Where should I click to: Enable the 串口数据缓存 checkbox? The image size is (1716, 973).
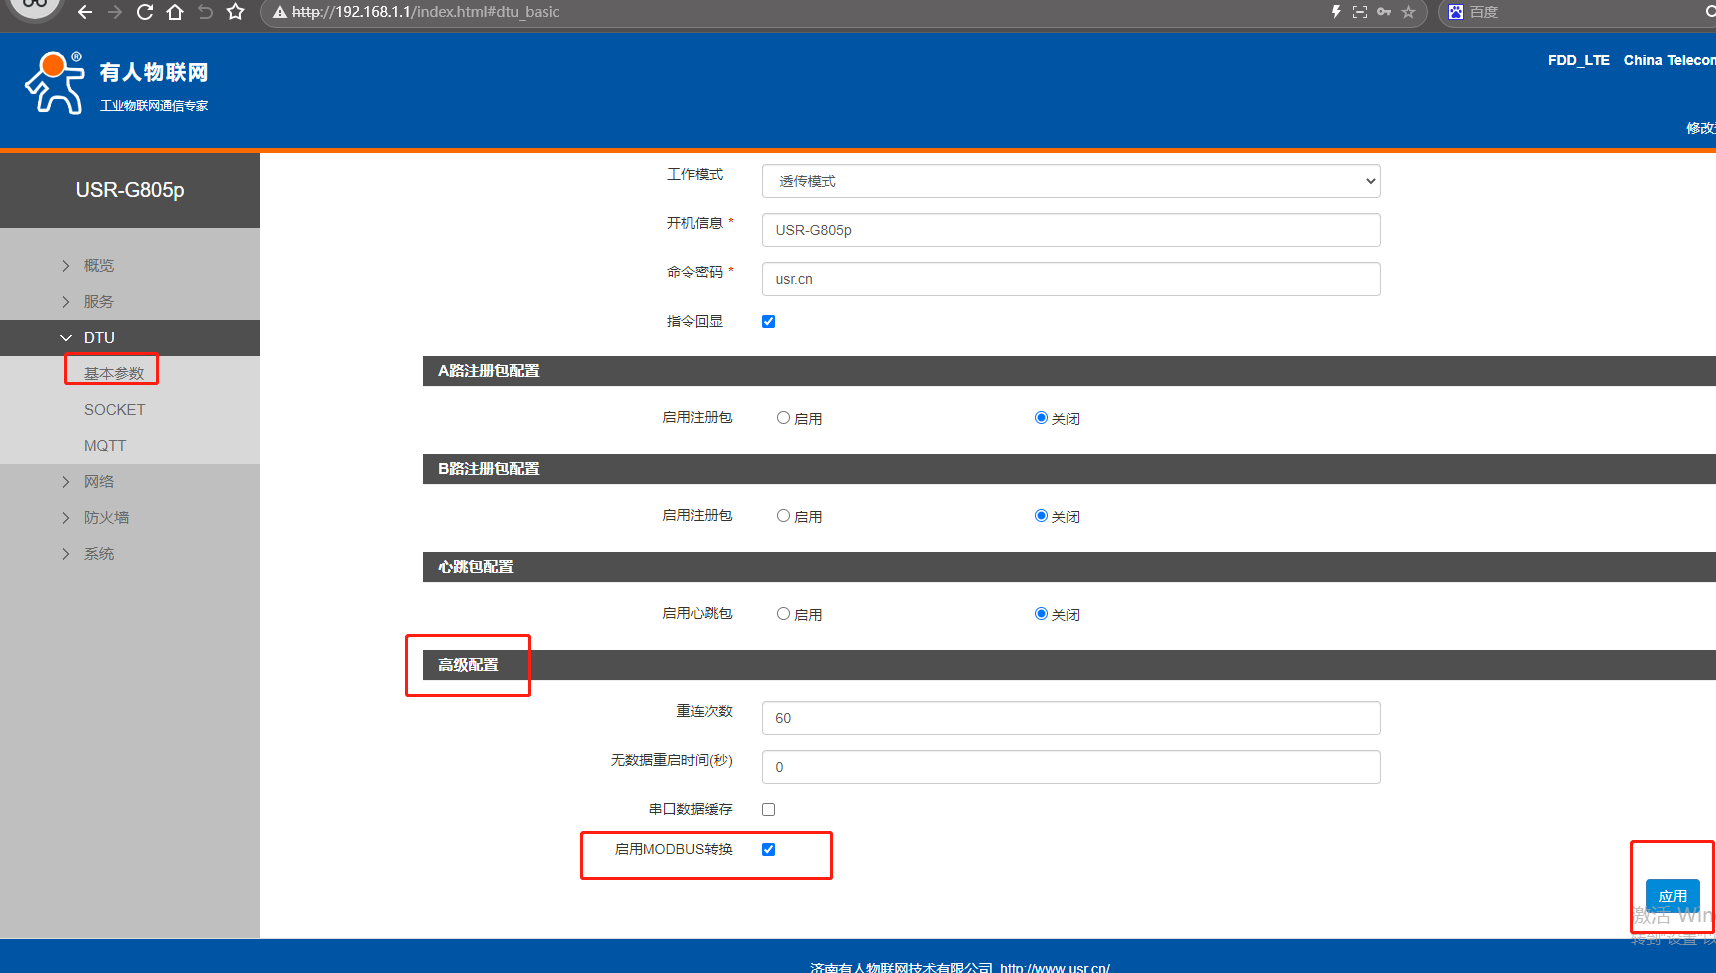click(x=768, y=809)
